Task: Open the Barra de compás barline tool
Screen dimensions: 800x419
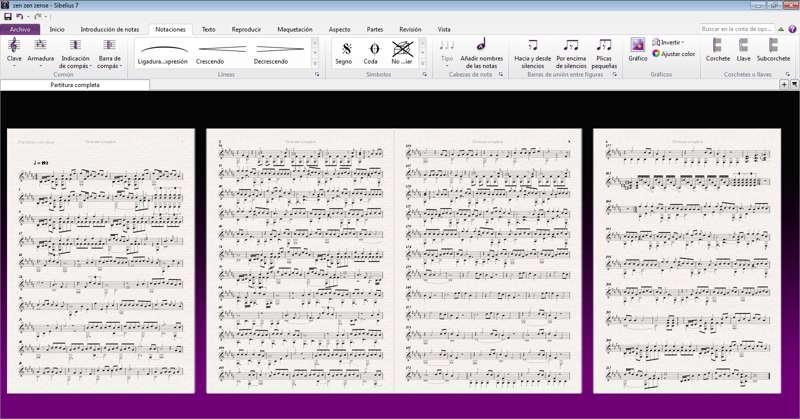Action: pyautogui.click(x=110, y=53)
